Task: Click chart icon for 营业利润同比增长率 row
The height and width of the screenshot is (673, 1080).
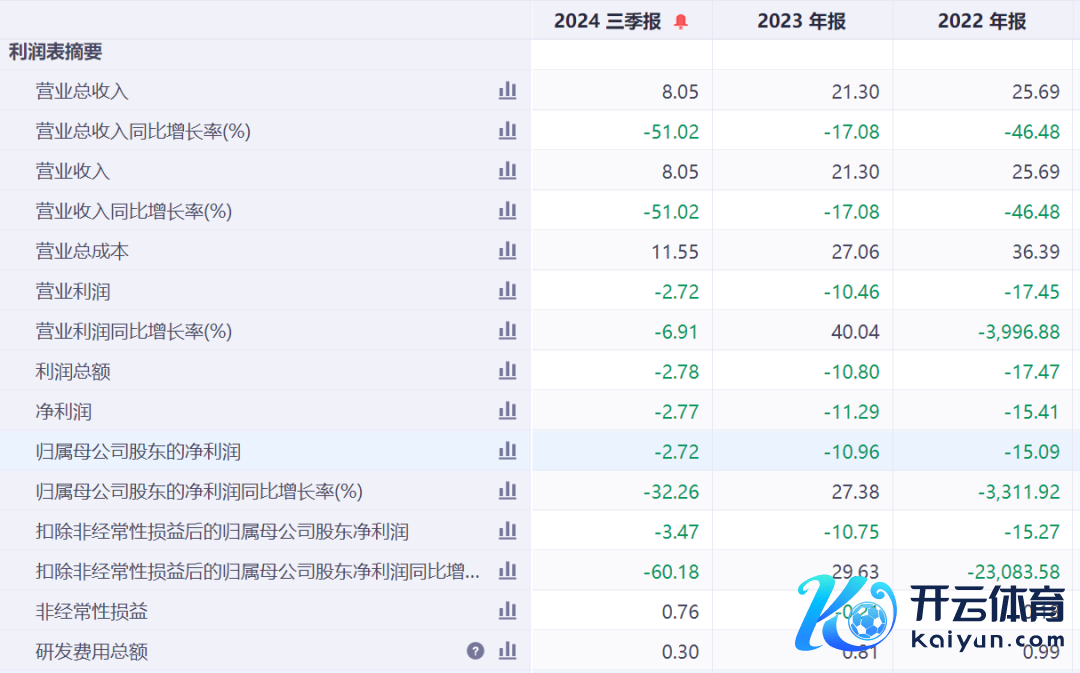Action: [508, 331]
